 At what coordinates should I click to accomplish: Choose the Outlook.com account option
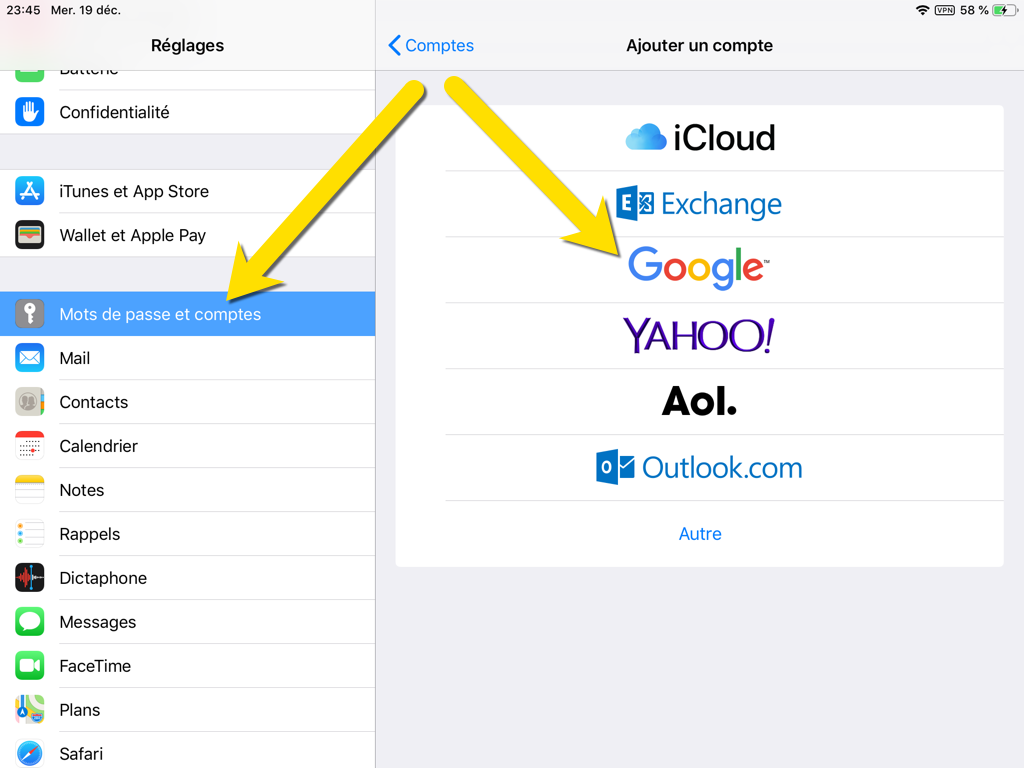(x=699, y=468)
